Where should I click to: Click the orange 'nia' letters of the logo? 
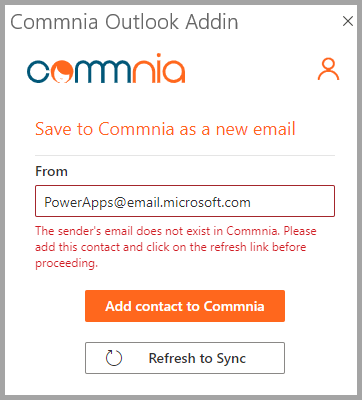(159, 68)
